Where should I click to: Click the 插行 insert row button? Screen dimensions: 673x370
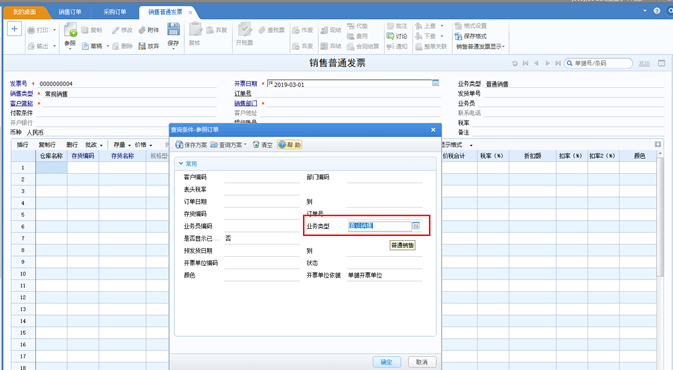pyautogui.click(x=22, y=145)
